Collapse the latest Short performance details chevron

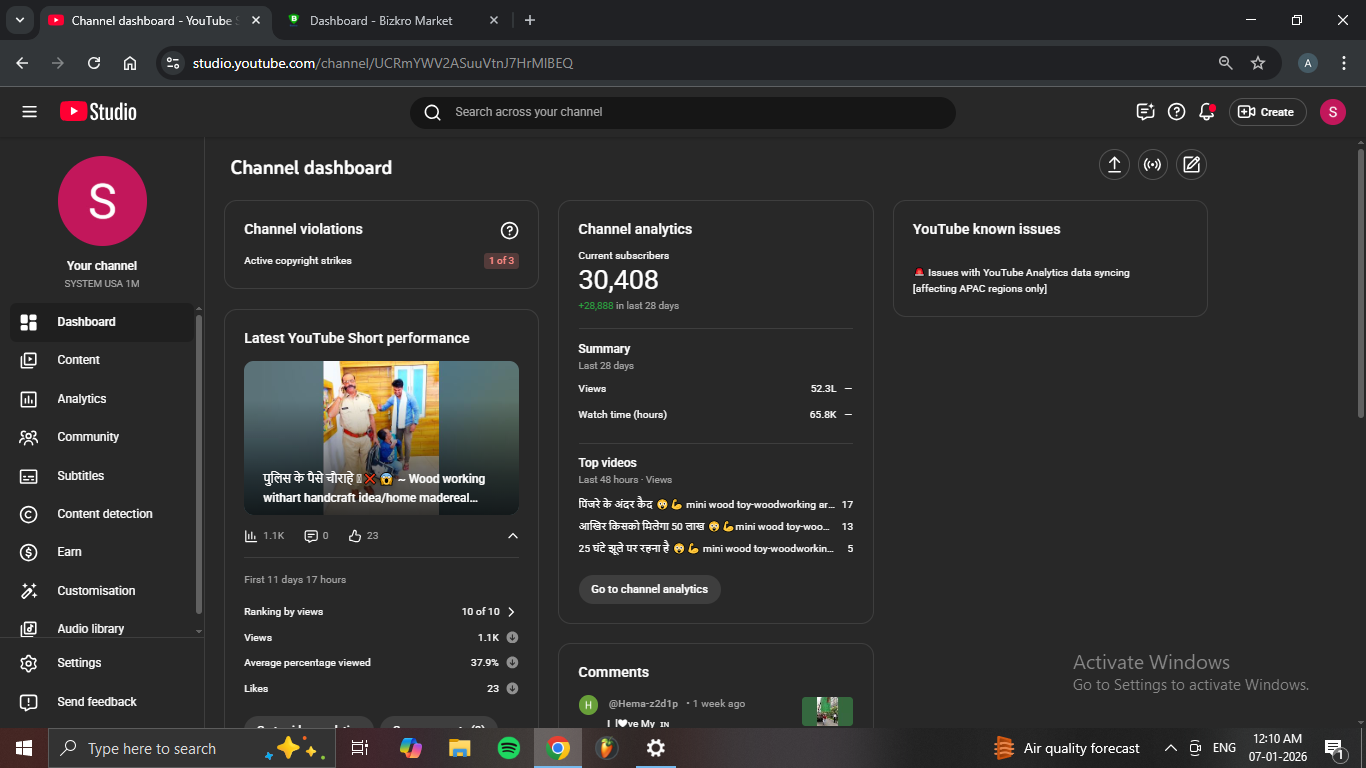[513, 536]
